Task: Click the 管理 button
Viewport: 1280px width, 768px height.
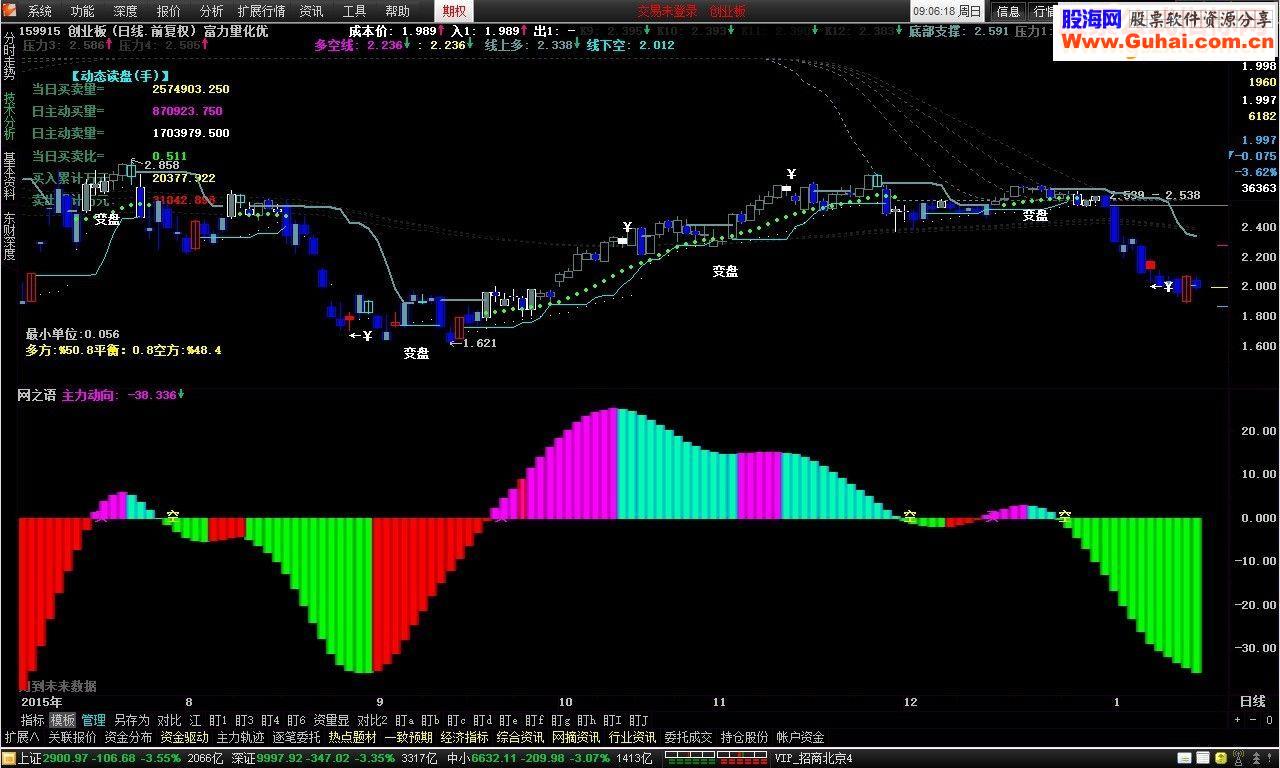Action: pos(94,720)
